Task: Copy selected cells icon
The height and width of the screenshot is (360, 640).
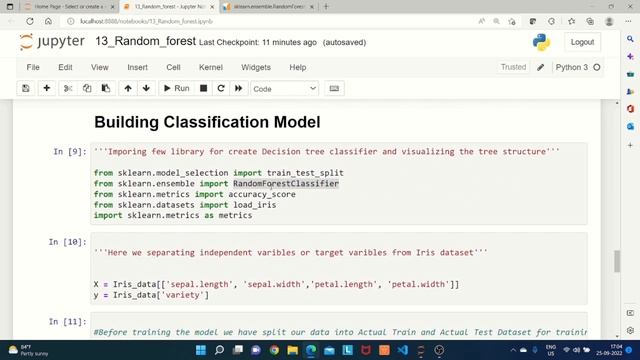Action: point(87,89)
